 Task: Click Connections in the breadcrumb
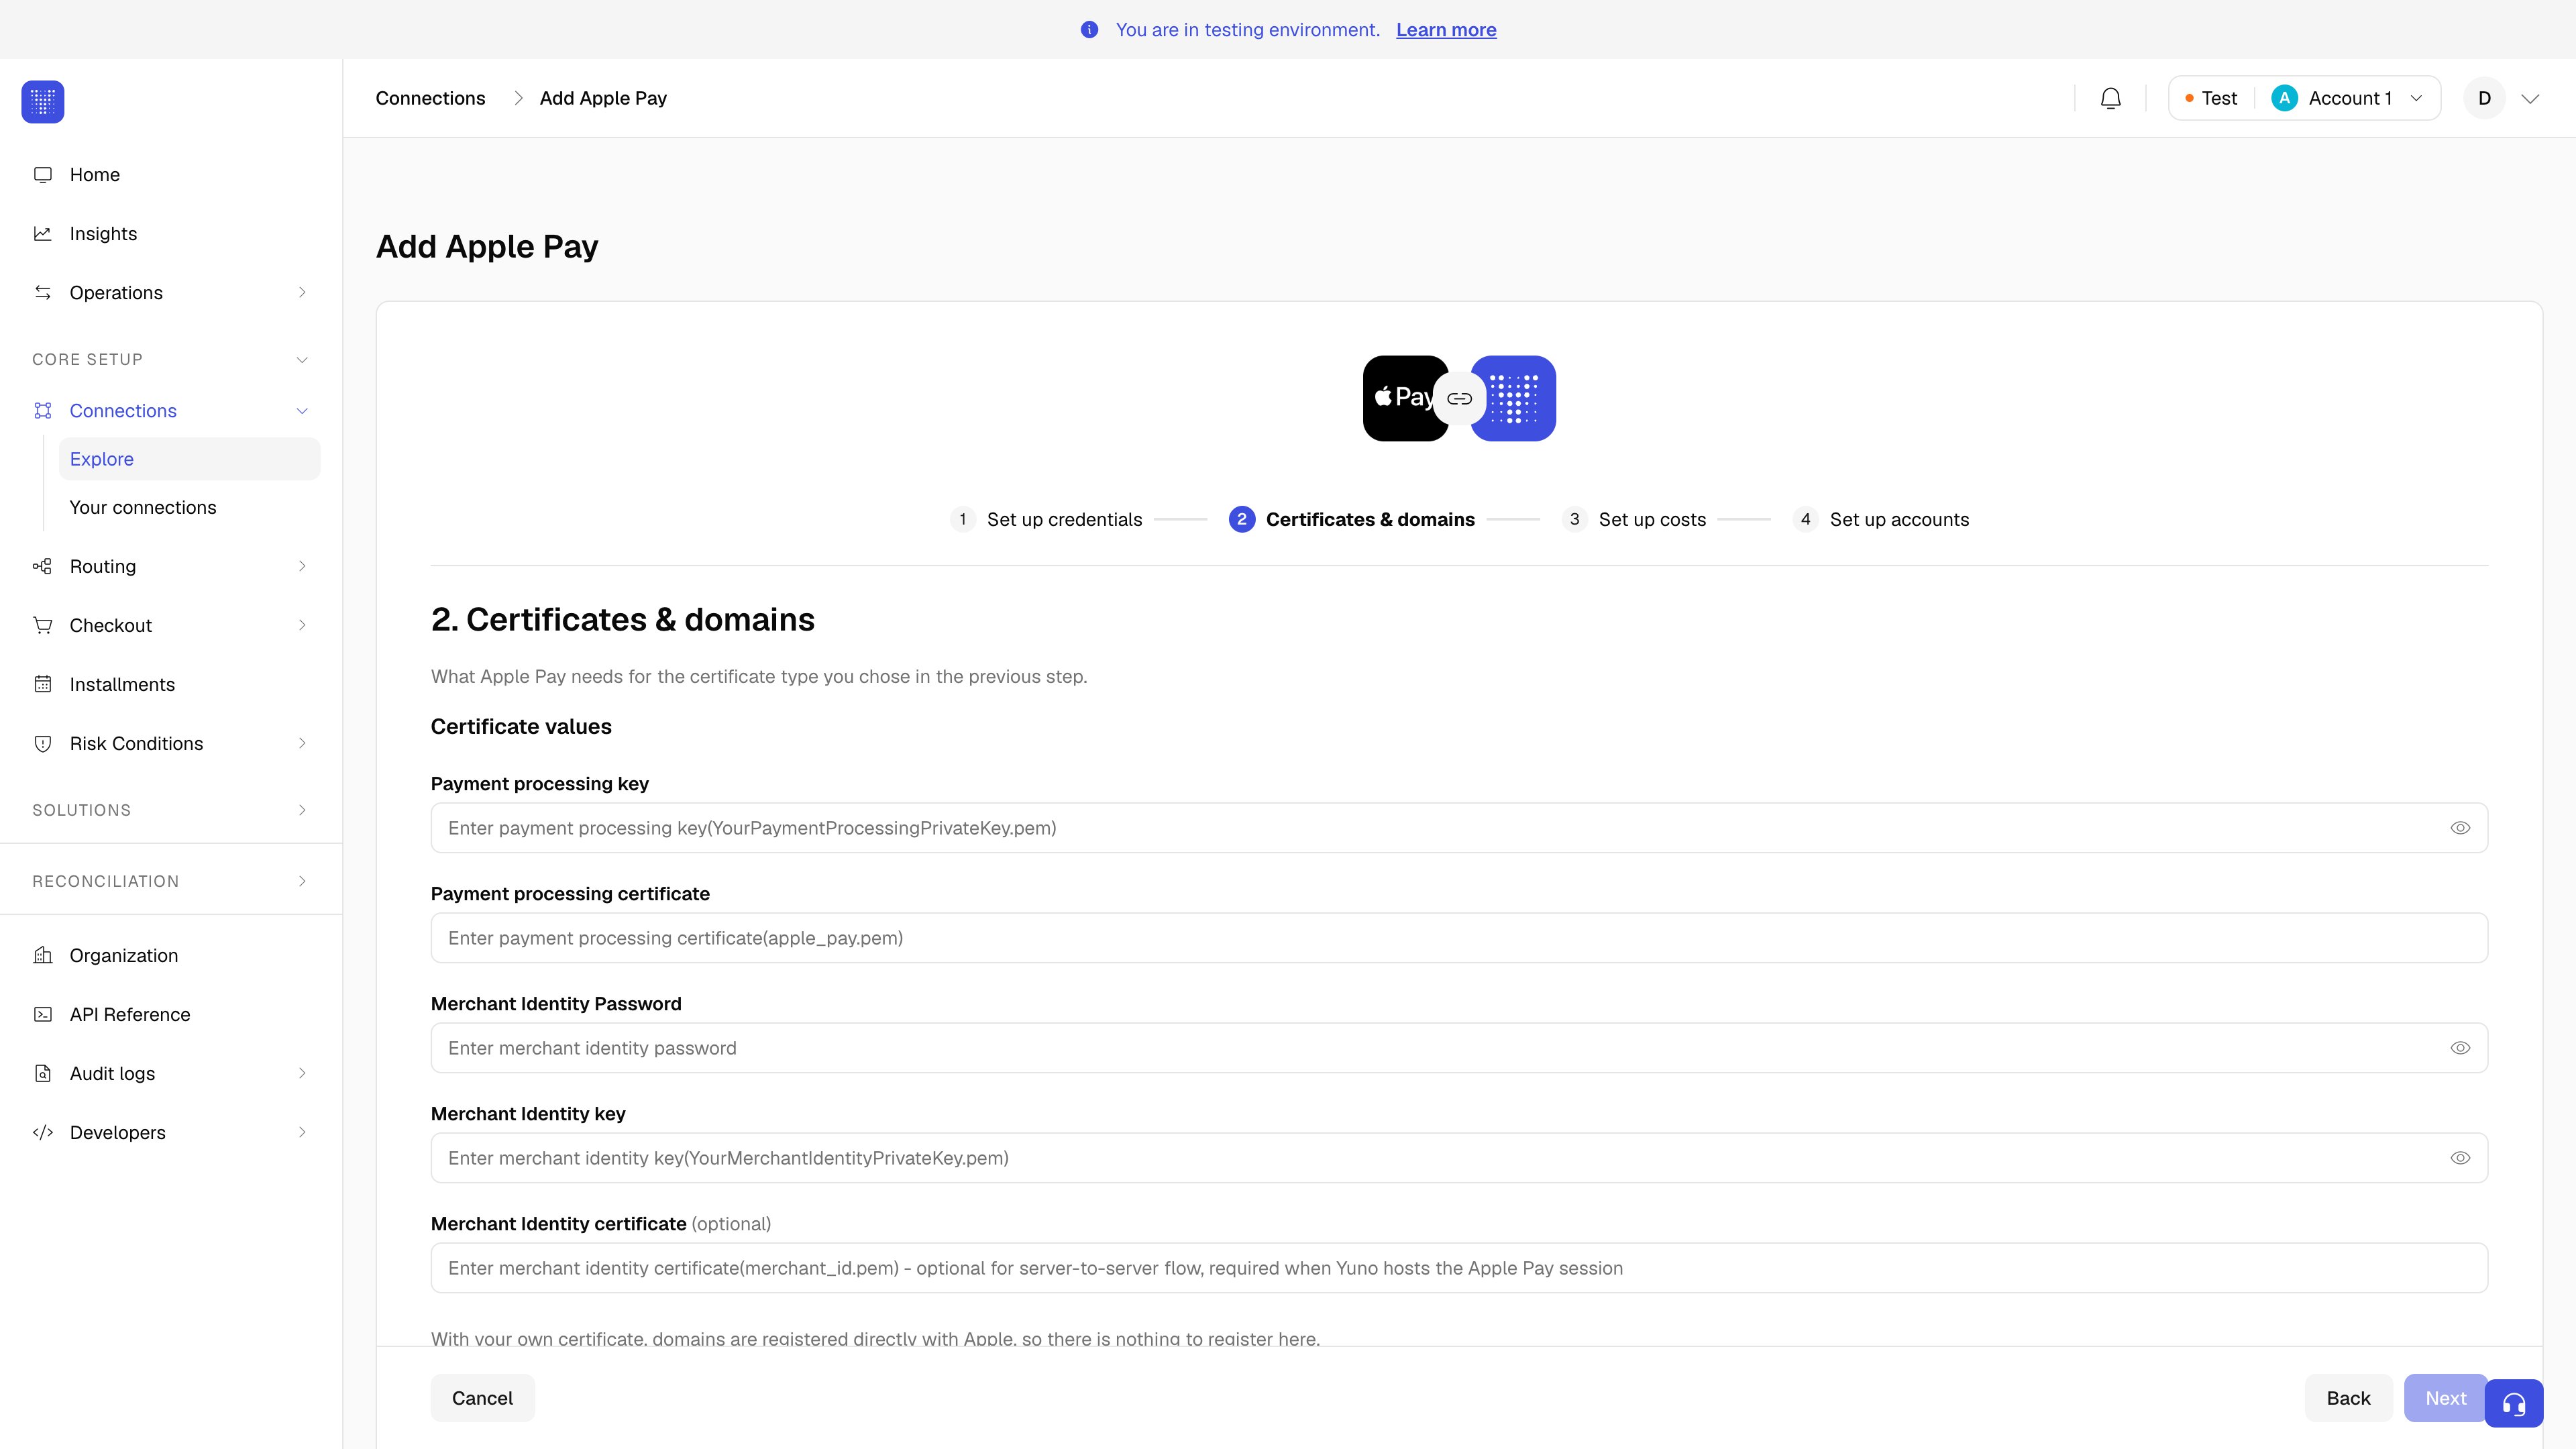(430, 98)
